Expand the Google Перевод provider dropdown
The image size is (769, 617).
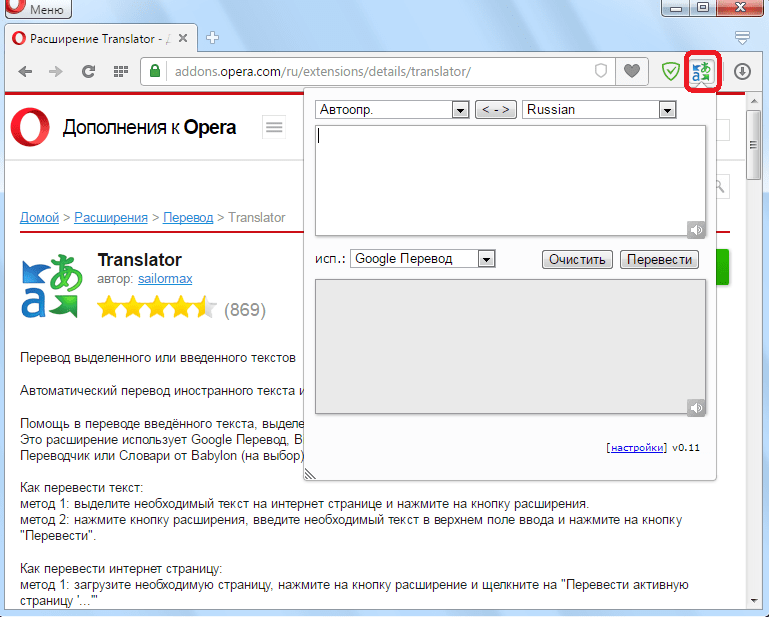423,259
